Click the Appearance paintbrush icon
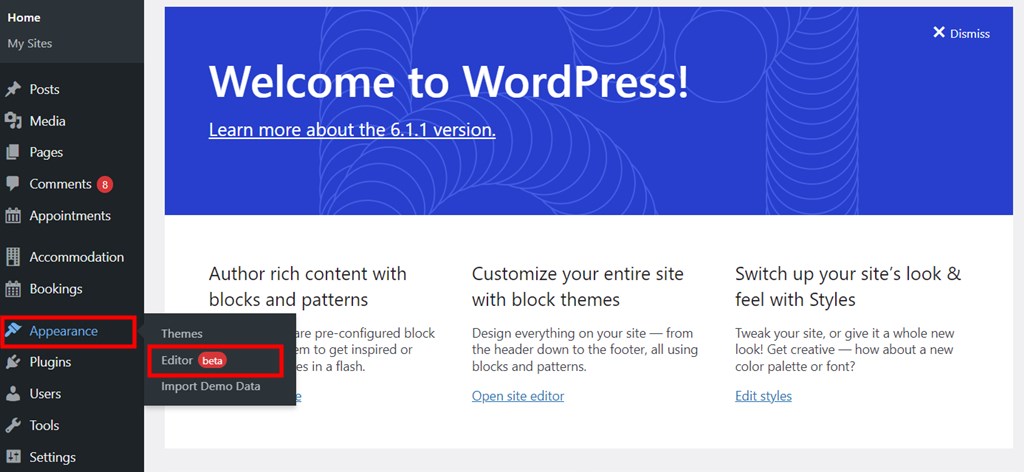Viewport: 1024px width, 472px height. coord(13,331)
